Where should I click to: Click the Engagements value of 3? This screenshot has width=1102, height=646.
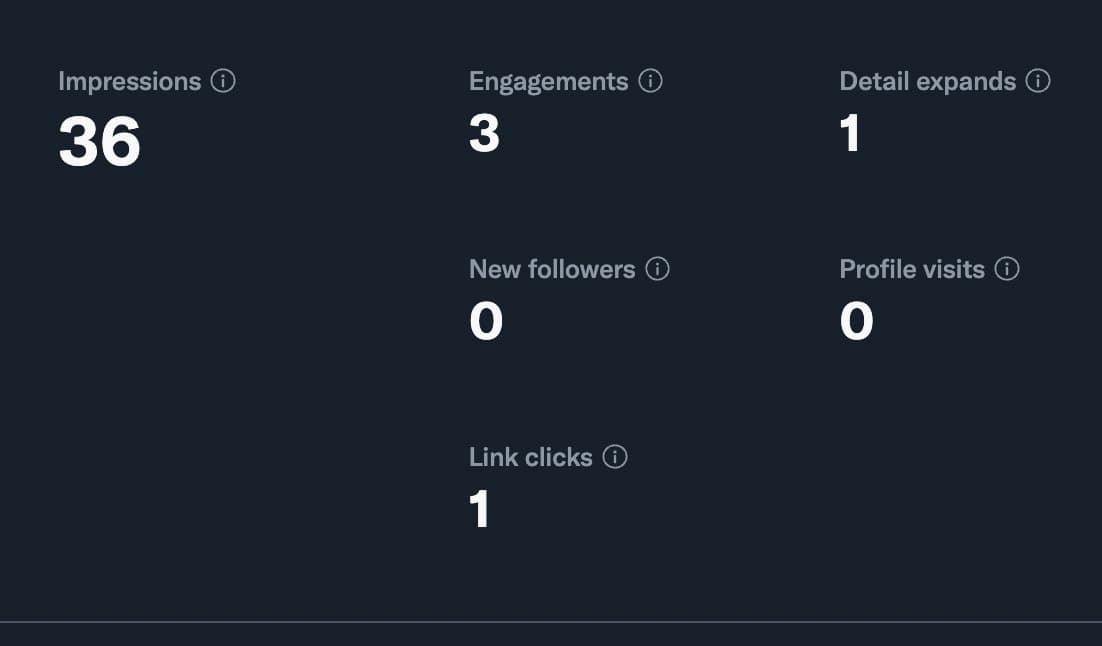[x=485, y=133]
